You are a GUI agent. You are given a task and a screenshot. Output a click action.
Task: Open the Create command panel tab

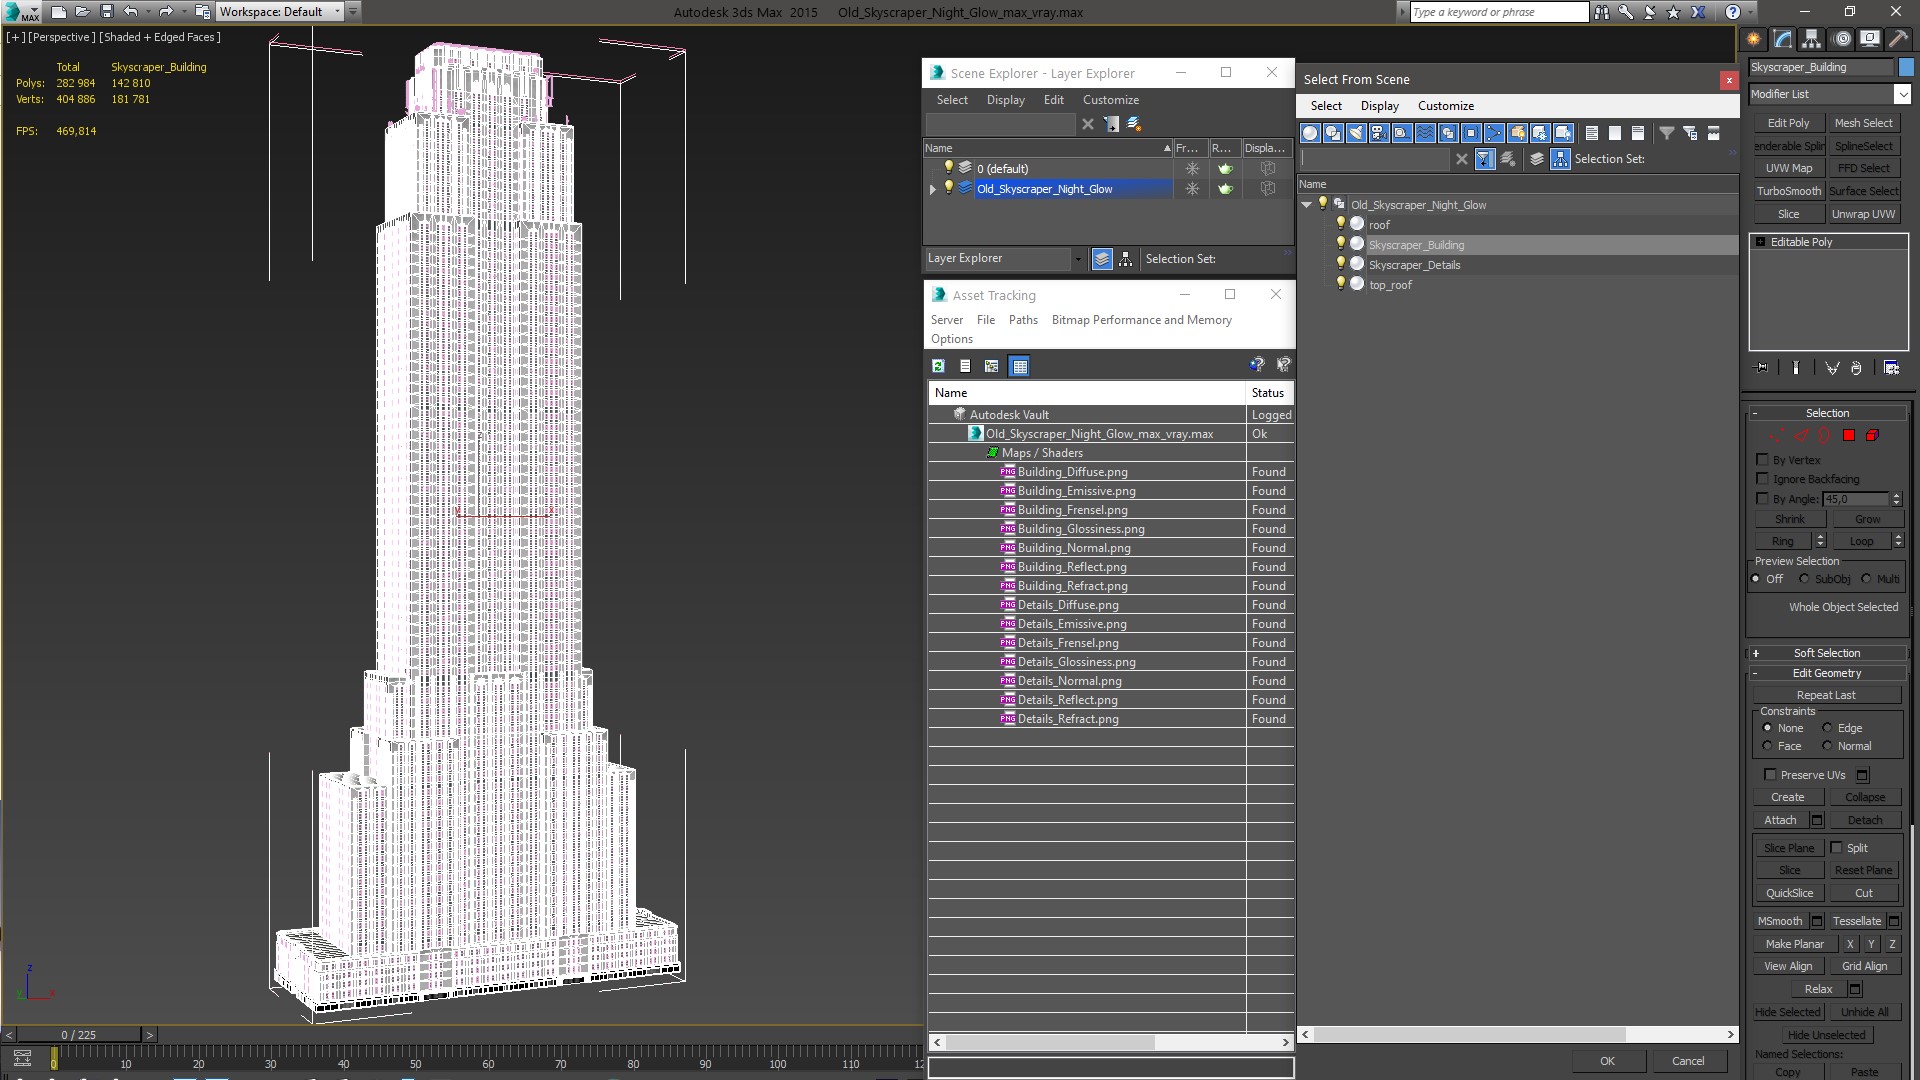pyautogui.click(x=1754, y=39)
